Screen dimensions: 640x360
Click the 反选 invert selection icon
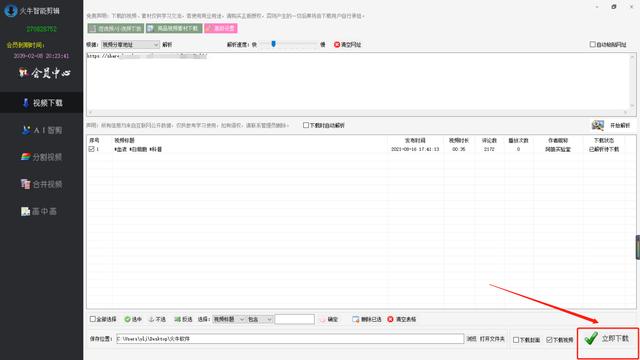(178, 319)
